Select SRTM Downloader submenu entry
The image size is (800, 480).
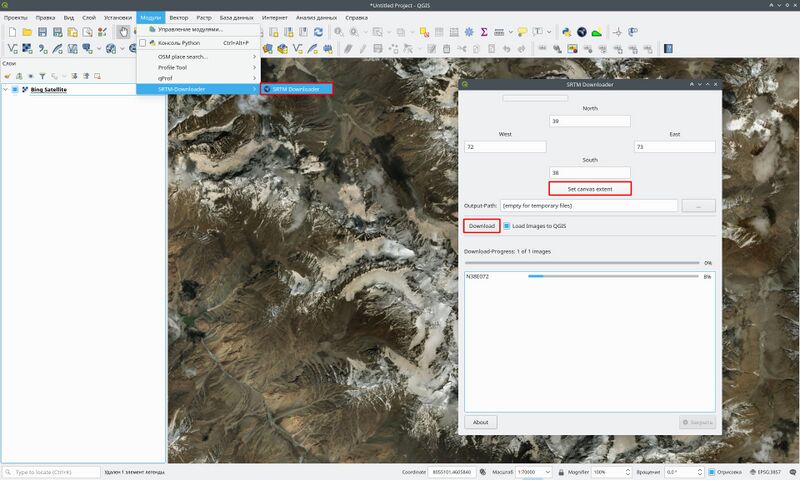[296, 89]
